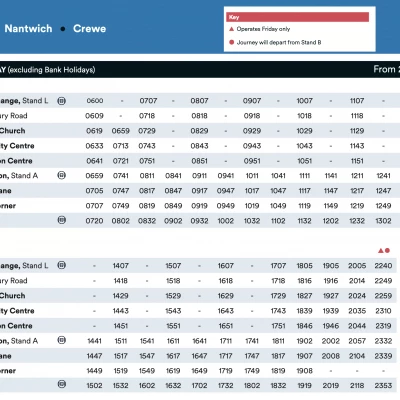Click the 'Operates Friday only' key text
400x400 pixels.
point(263,29)
